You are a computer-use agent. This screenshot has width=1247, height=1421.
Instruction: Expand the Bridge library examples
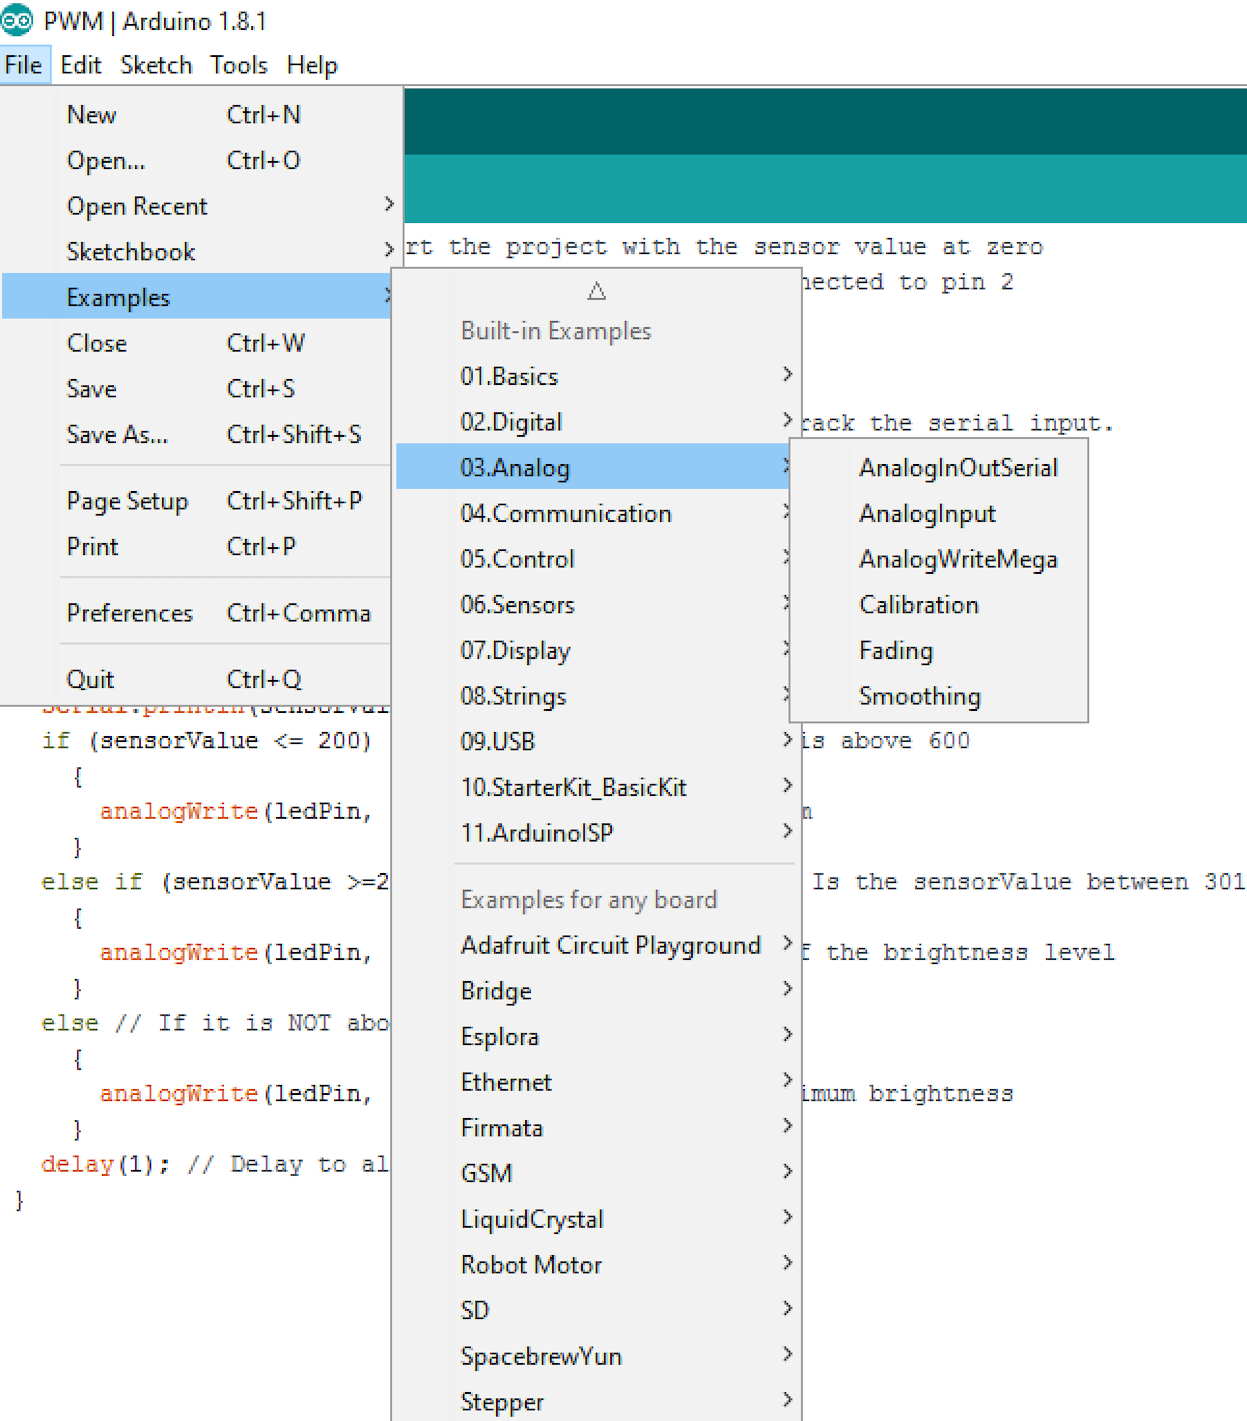pos(597,991)
